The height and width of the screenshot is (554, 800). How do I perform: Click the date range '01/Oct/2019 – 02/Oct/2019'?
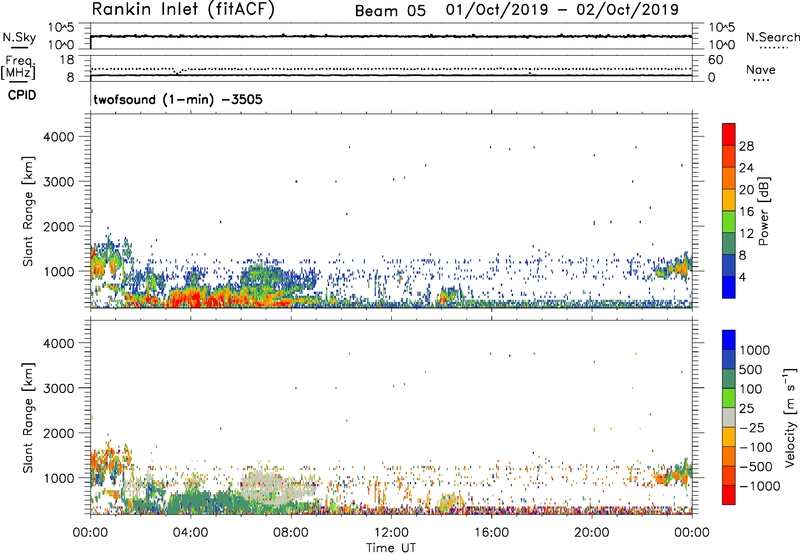click(562, 10)
